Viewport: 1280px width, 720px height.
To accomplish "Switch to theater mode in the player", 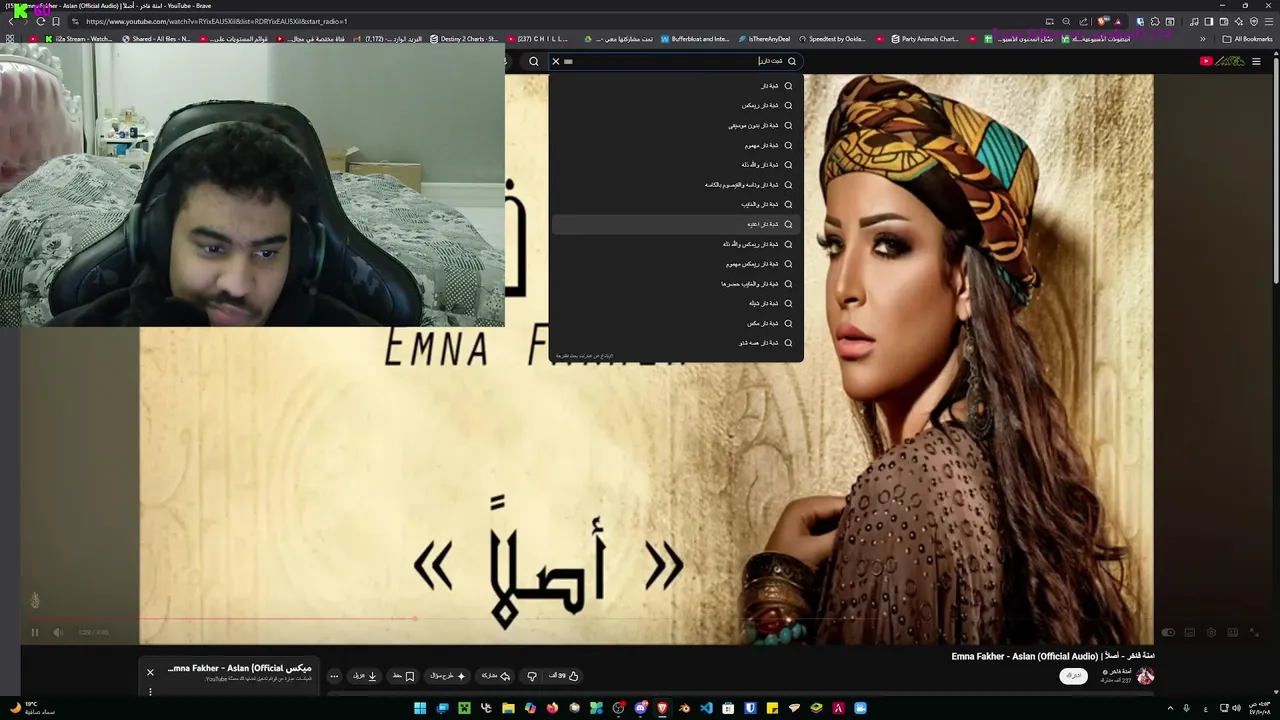I will (1232, 632).
